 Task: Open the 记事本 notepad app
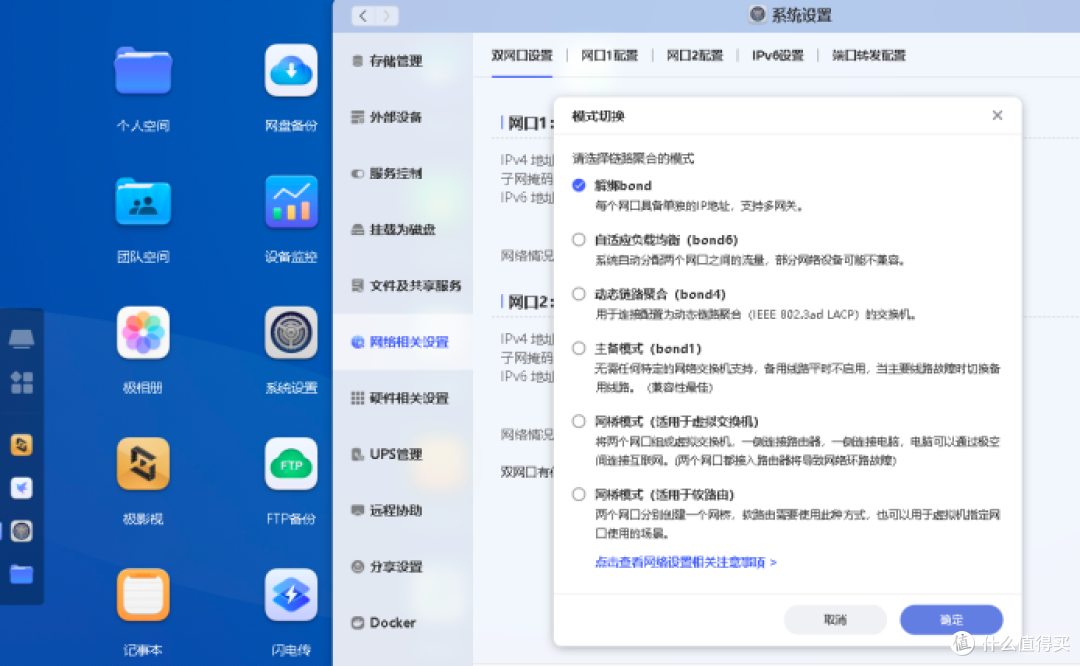click(143, 594)
